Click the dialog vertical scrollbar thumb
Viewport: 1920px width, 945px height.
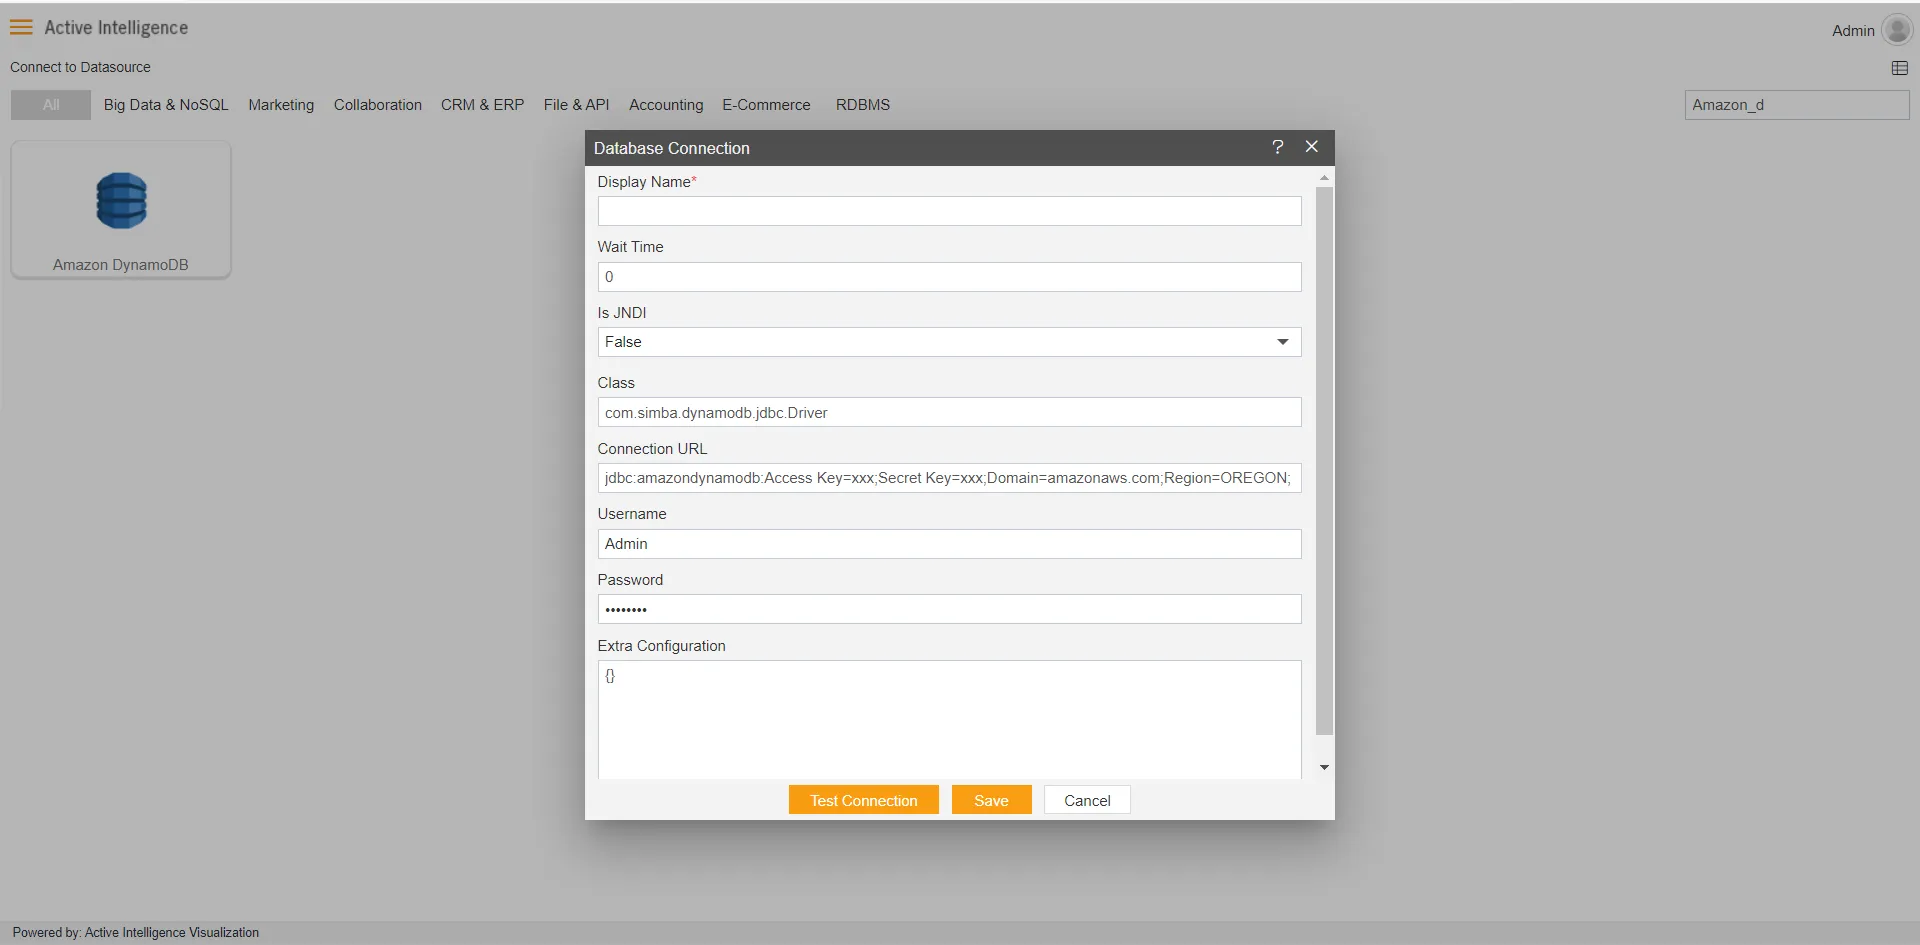pos(1324,461)
